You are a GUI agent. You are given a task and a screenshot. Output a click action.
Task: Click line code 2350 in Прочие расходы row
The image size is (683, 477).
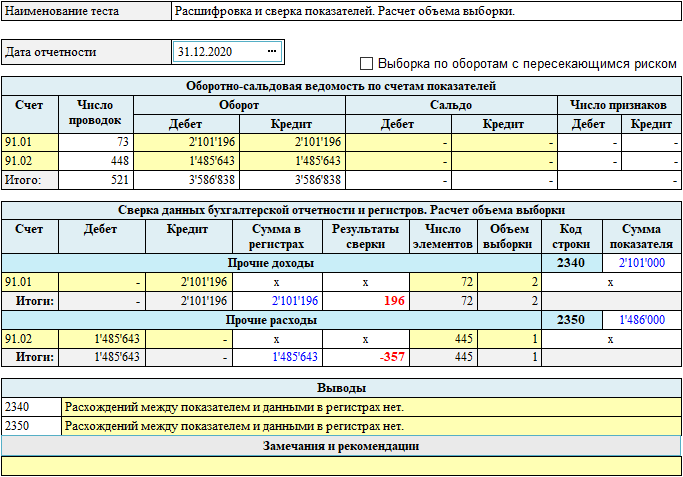[571, 320]
